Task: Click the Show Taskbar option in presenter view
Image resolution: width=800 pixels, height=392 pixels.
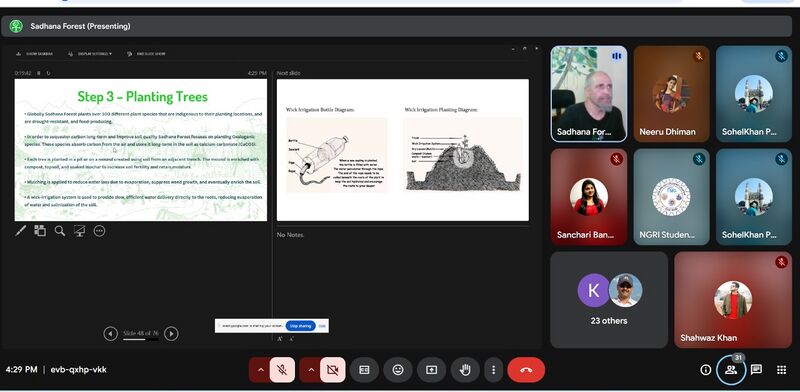Action: click(x=34, y=54)
